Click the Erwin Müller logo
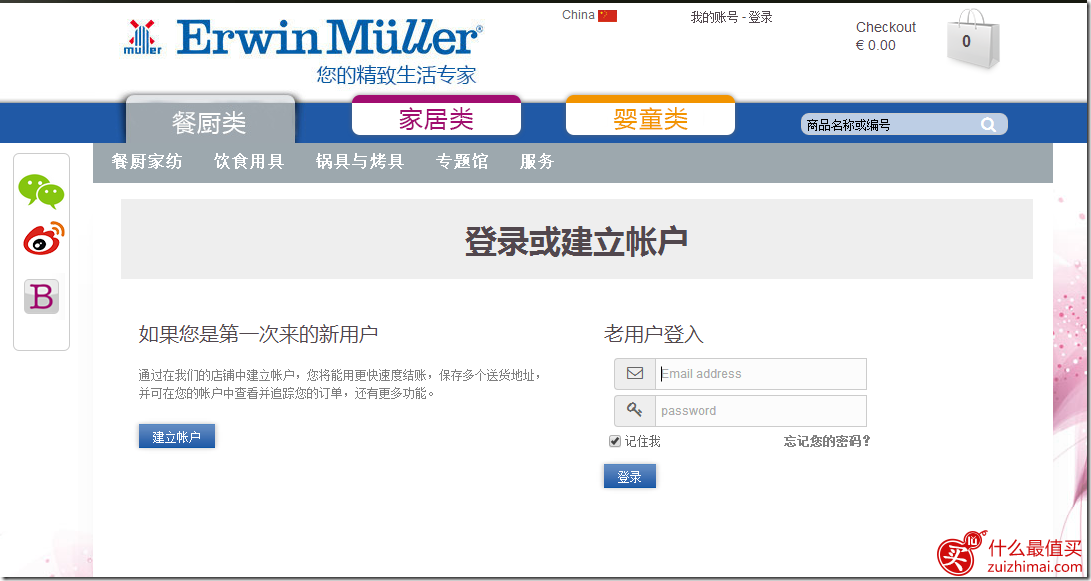 coord(303,38)
